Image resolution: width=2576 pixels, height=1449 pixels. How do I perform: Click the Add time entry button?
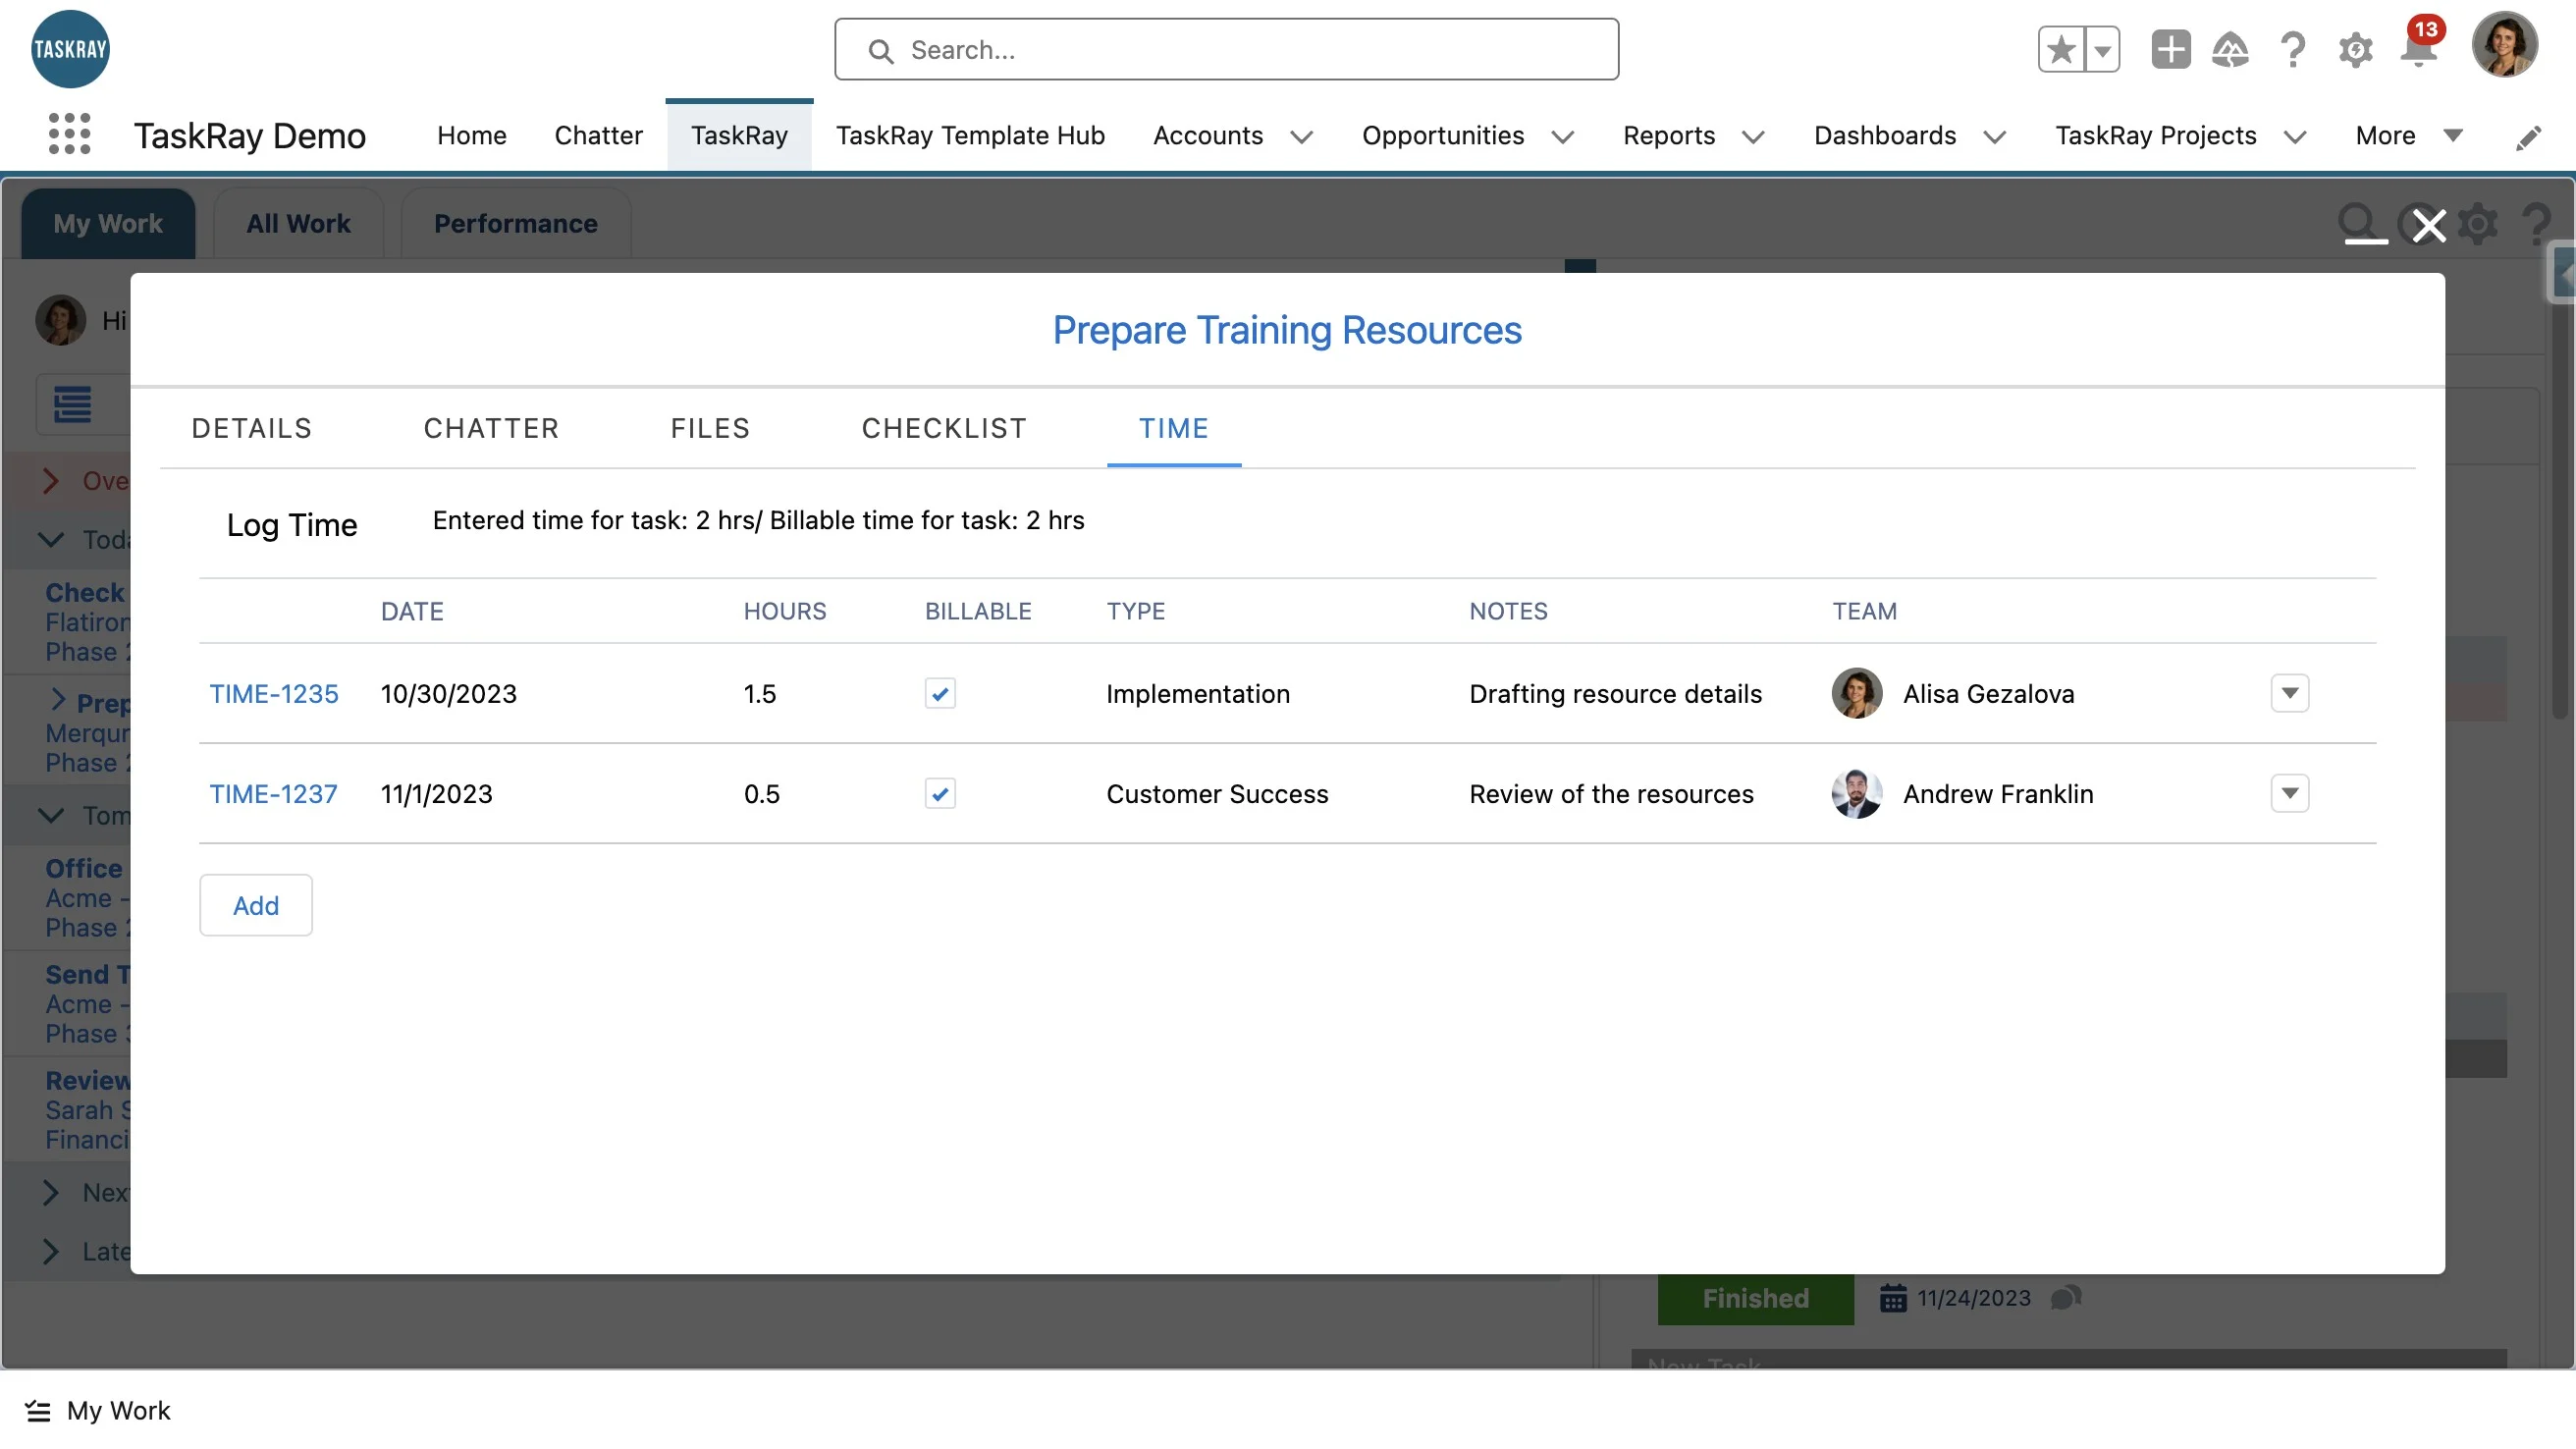(x=256, y=905)
